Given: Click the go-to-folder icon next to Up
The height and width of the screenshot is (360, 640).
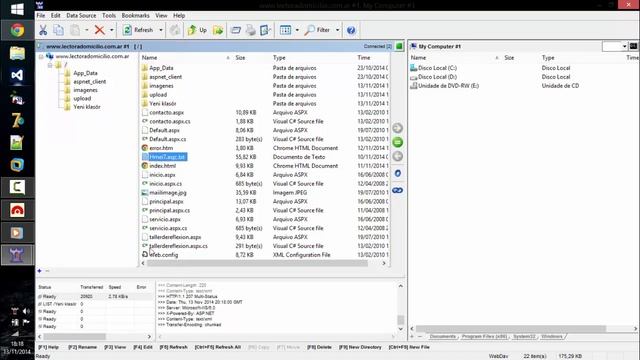Looking at the screenshot, I should [218, 30].
